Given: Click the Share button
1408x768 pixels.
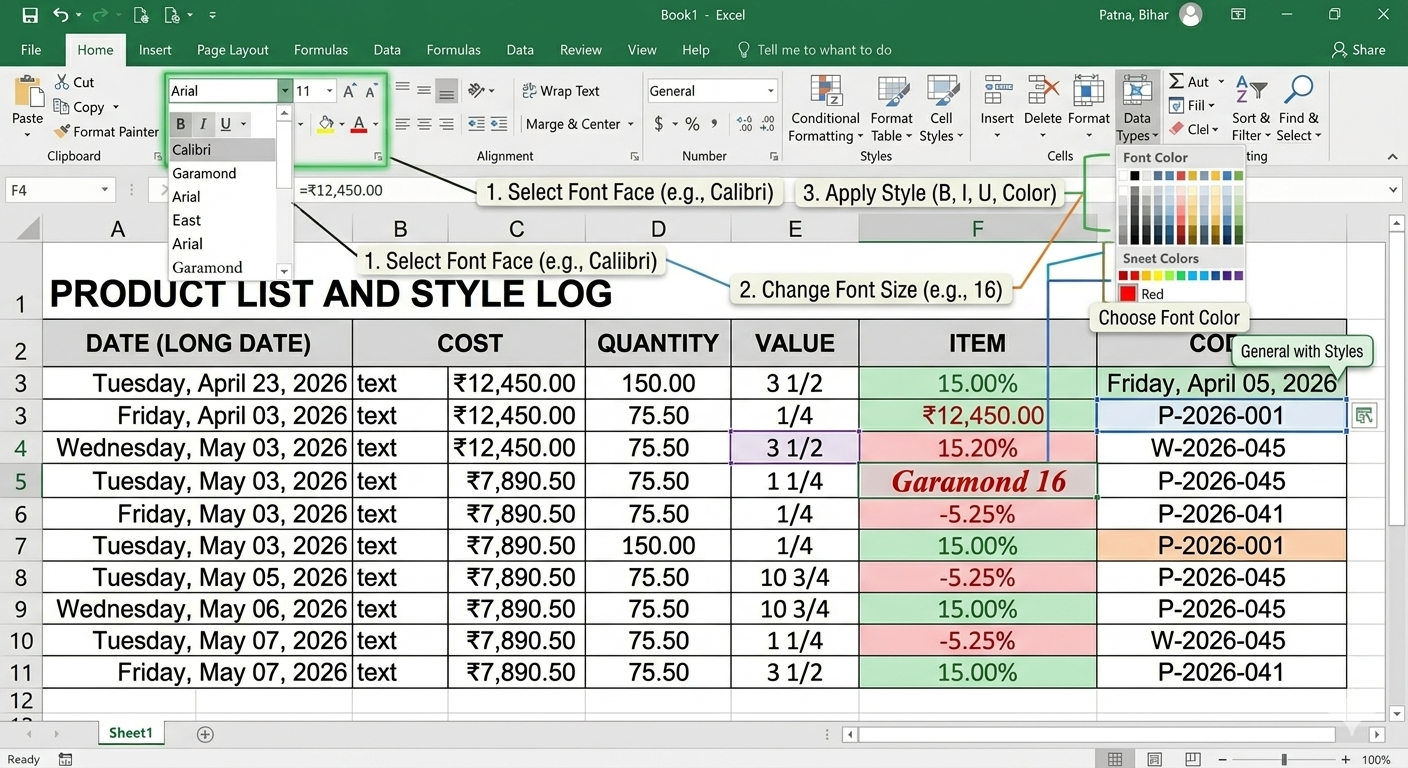Looking at the screenshot, I should pyautogui.click(x=1357, y=50).
